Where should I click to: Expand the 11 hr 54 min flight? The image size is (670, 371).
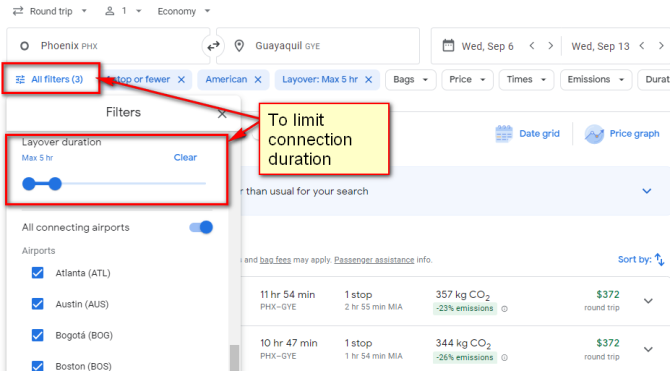(x=648, y=301)
